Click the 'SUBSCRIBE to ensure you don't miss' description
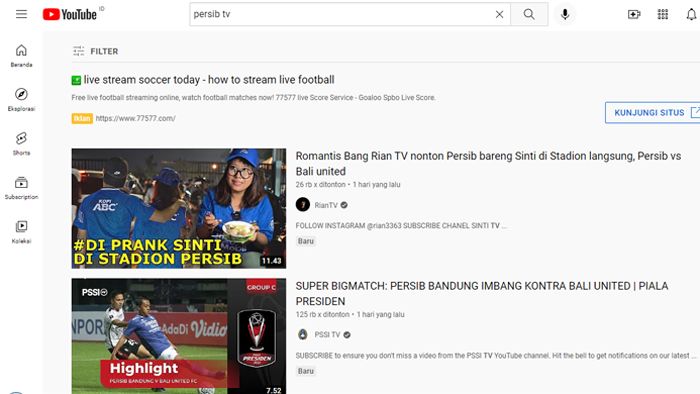This screenshot has width=700, height=394. pos(496,356)
